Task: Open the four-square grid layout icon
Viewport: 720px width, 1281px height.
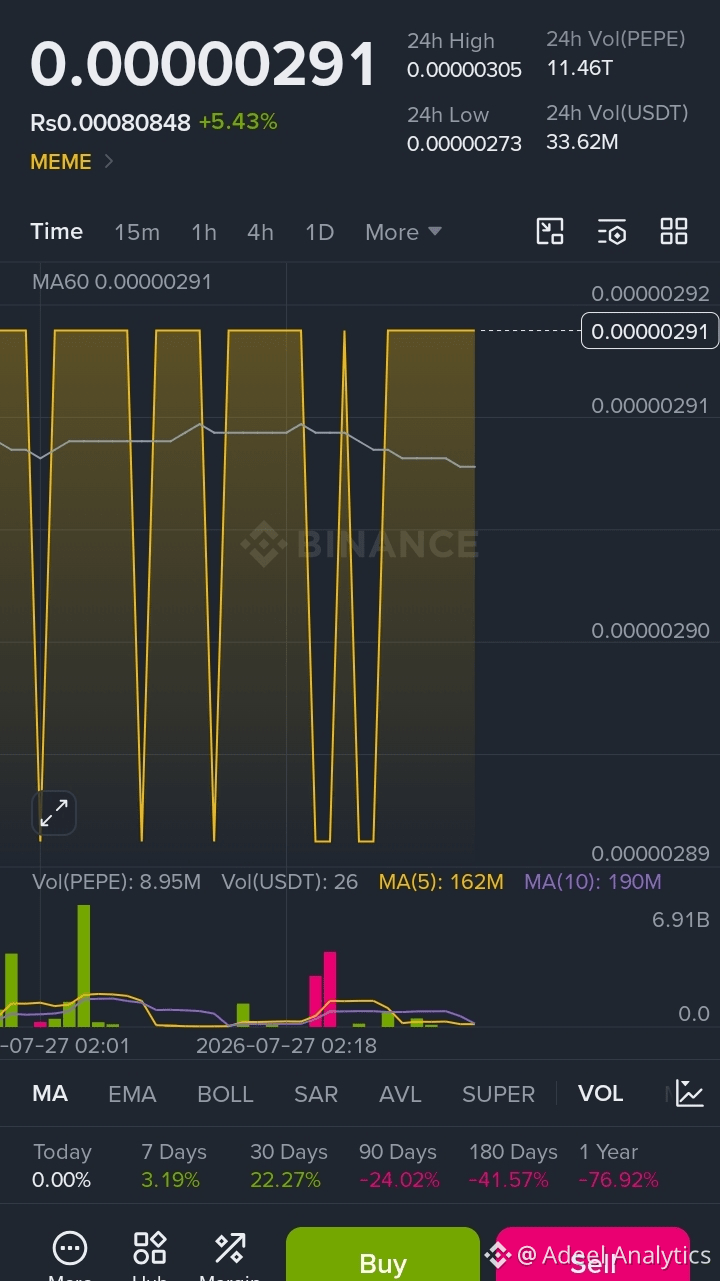Action: coord(674,232)
